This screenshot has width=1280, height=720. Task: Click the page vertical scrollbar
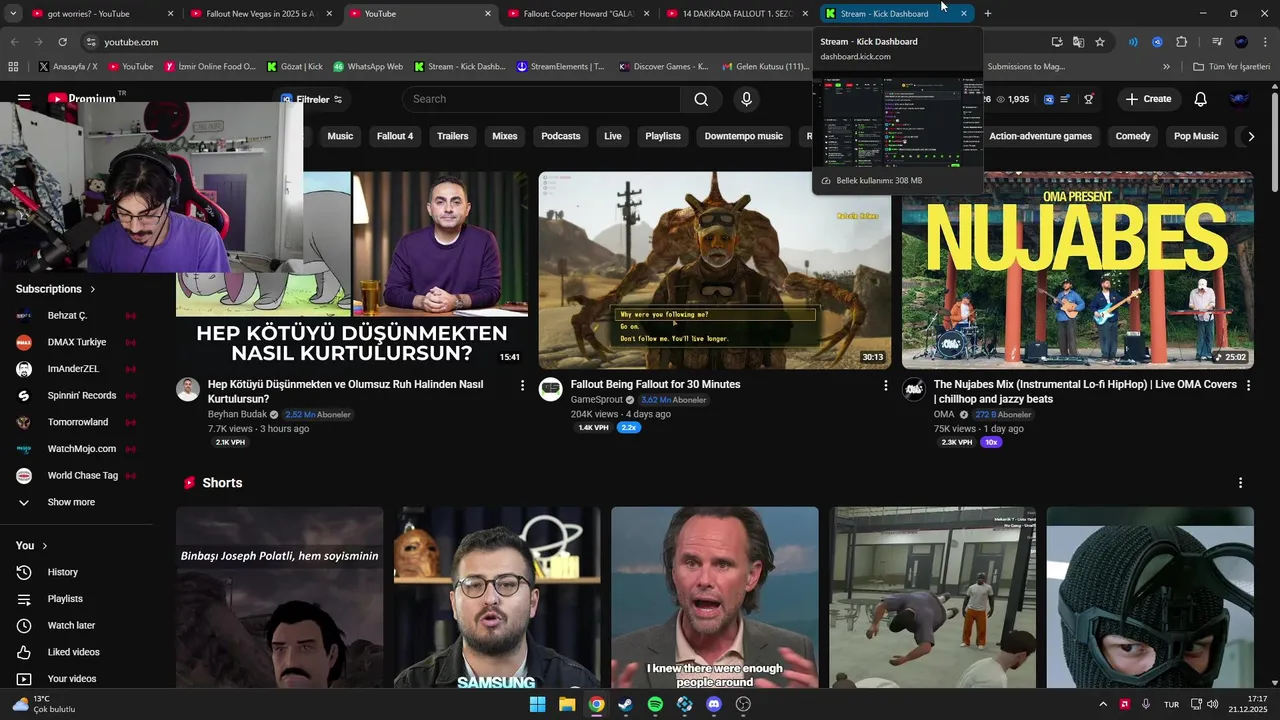tap(1274, 140)
